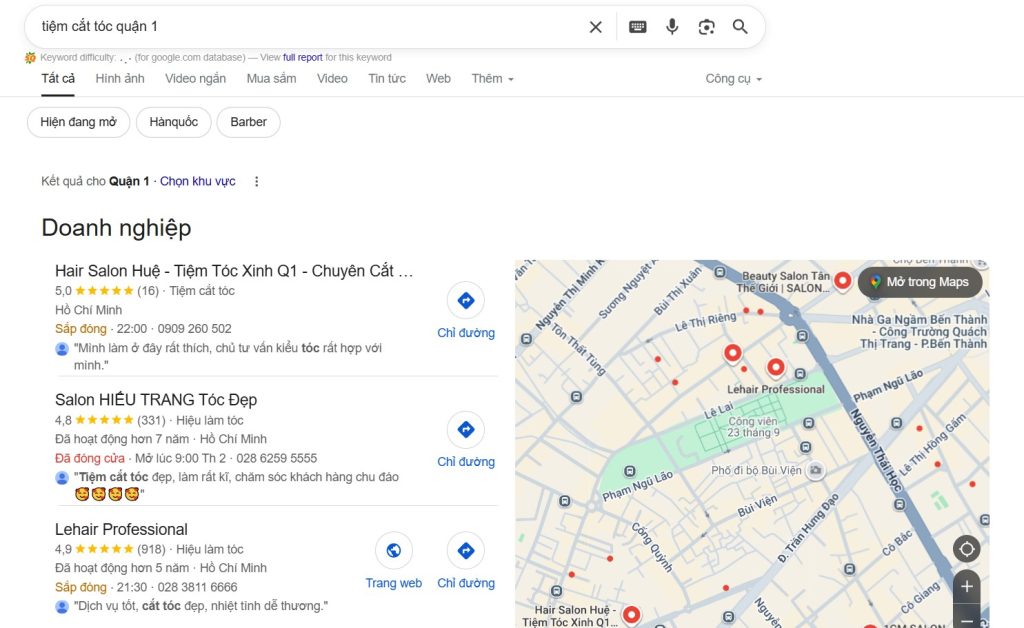
Task: Click Lehair Professional map pin
Action: (x=775, y=368)
